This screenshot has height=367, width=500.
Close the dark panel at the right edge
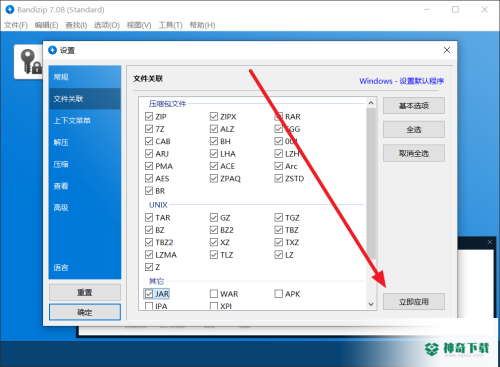click(489, 242)
